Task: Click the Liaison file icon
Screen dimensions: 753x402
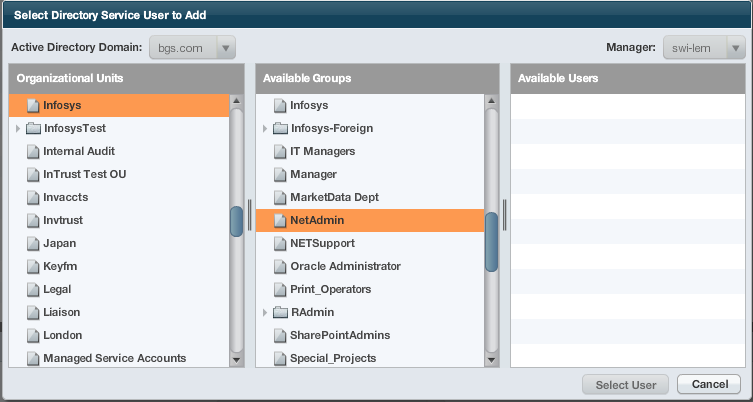Action: point(33,313)
